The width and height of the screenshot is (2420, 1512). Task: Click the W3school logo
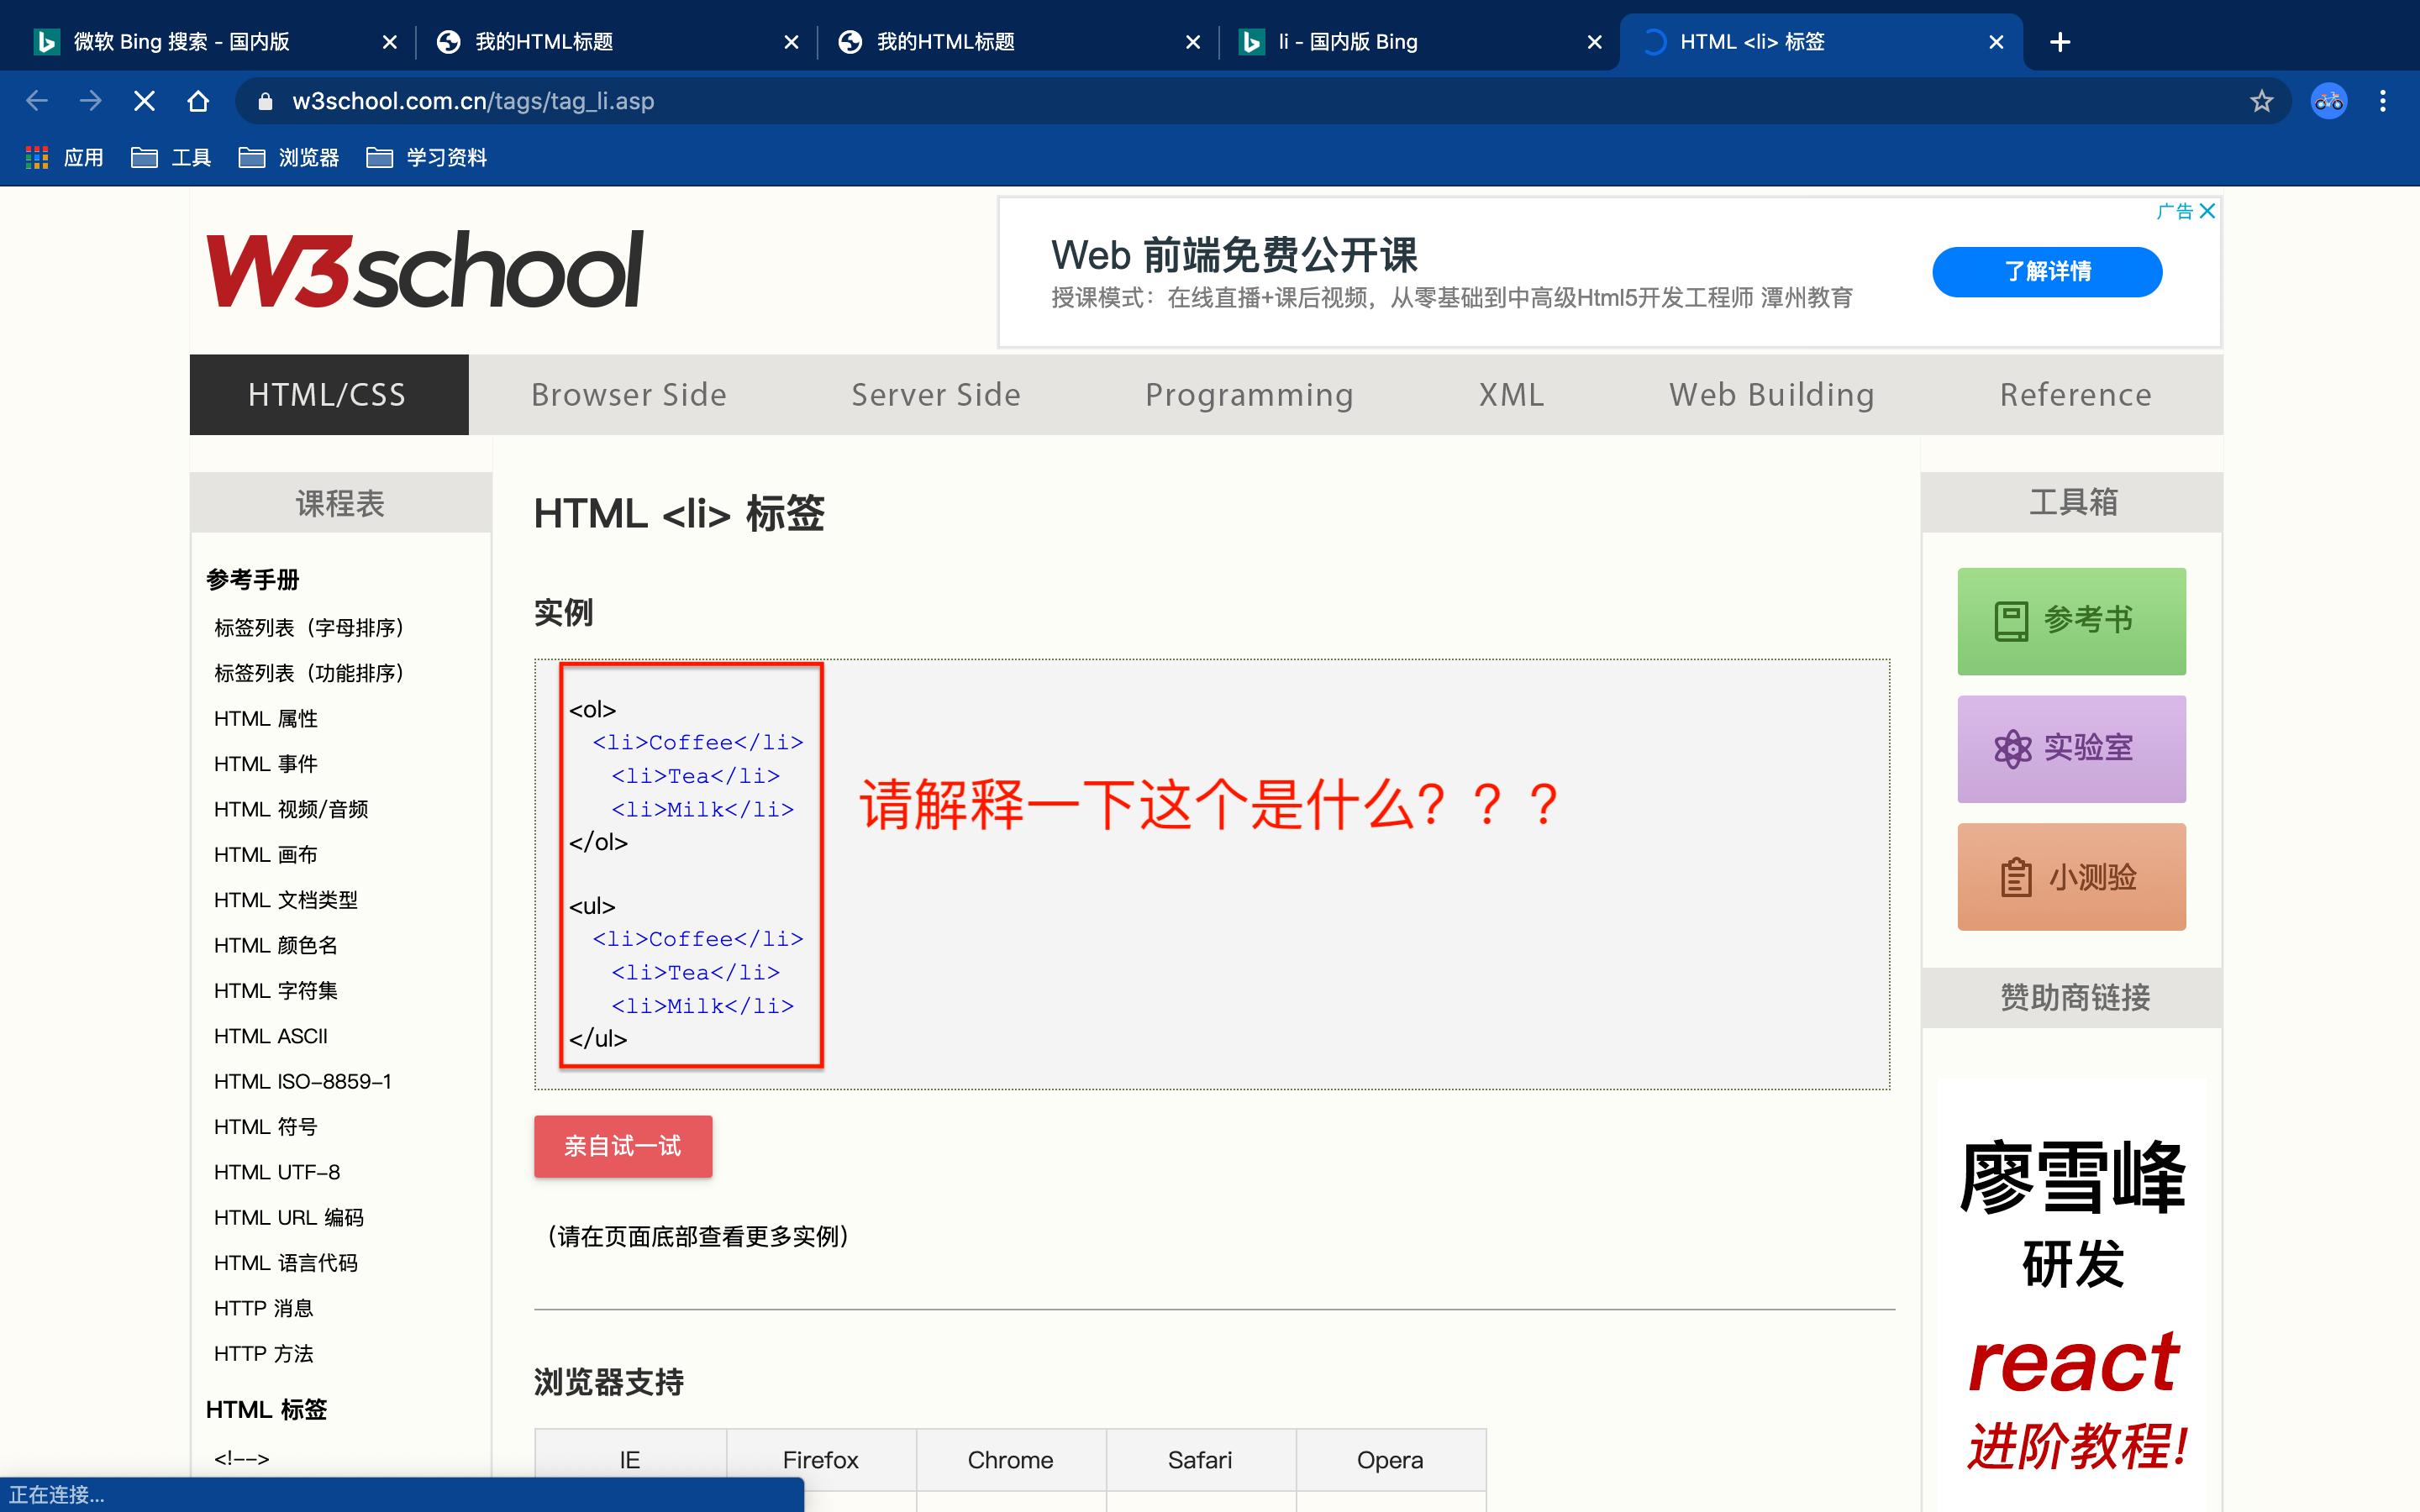click(x=424, y=269)
